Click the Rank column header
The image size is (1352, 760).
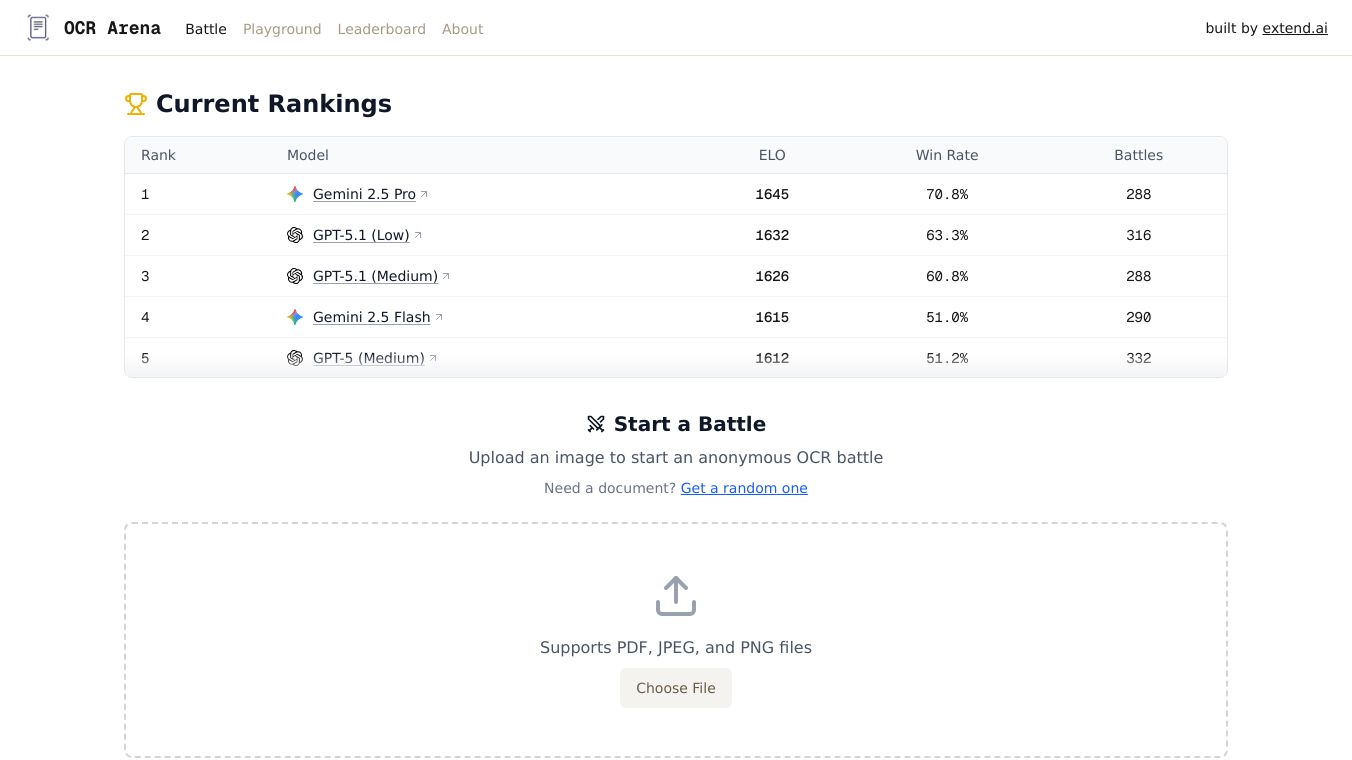click(x=158, y=155)
